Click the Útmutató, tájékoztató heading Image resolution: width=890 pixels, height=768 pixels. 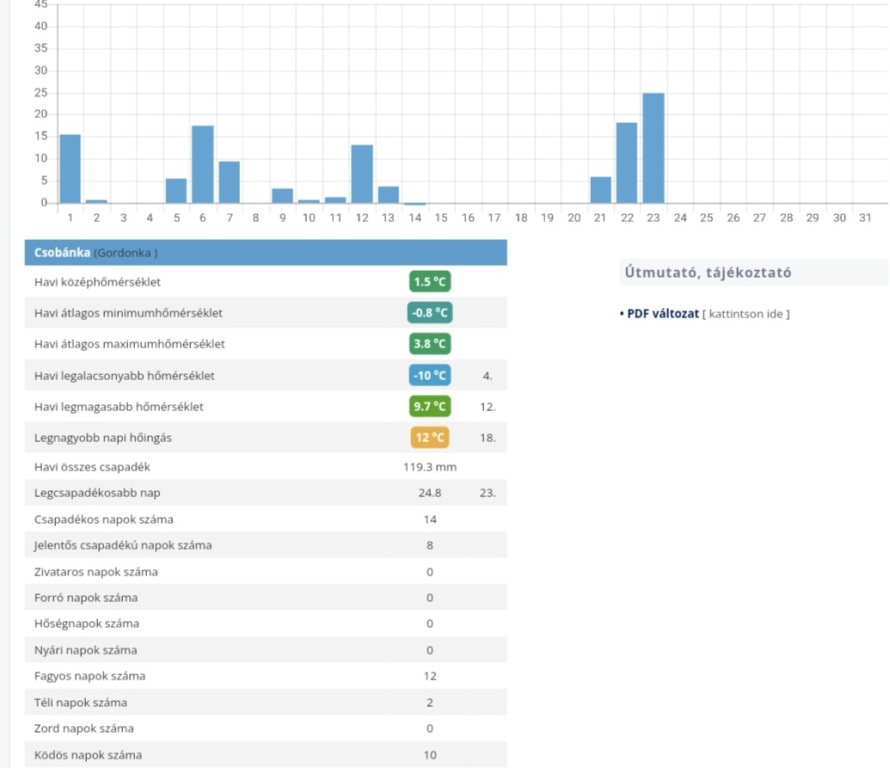[710, 272]
